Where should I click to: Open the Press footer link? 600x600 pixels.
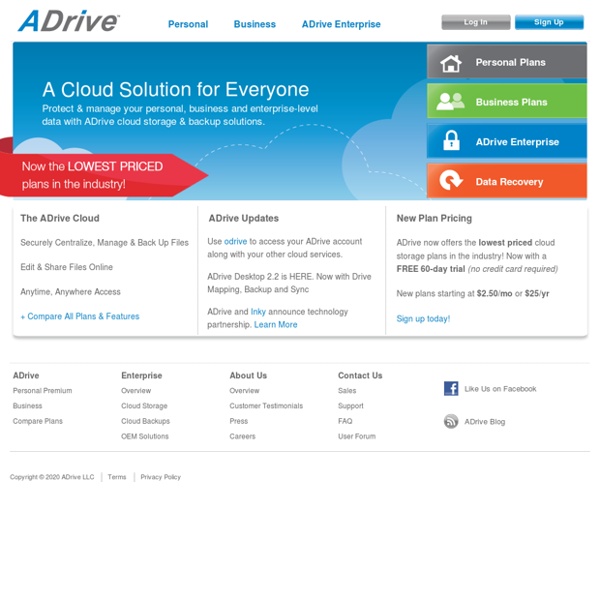point(239,421)
